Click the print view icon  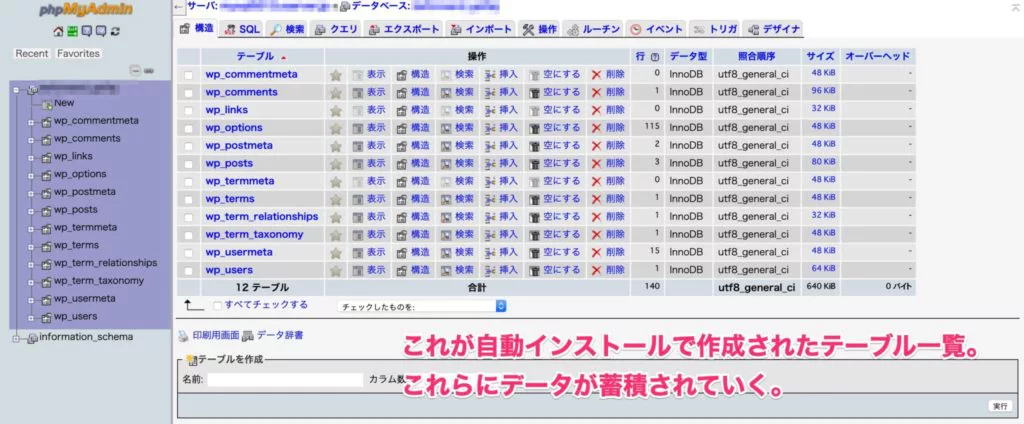coord(183,336)
